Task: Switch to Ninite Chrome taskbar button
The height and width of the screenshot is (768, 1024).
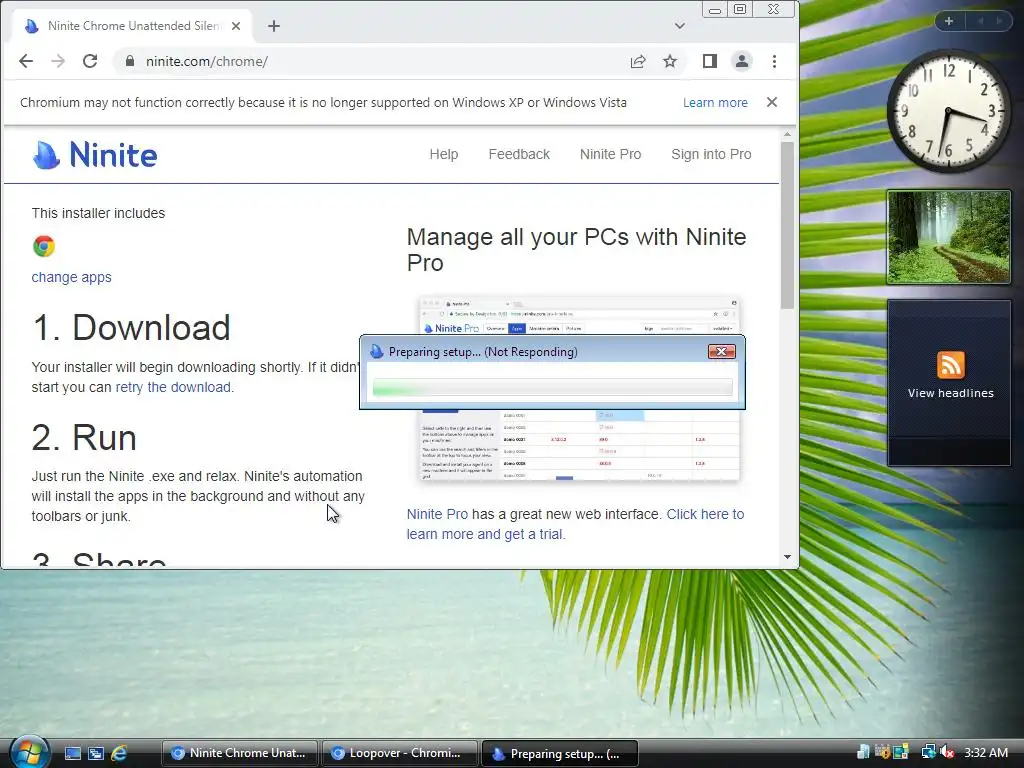Action: 239,753
